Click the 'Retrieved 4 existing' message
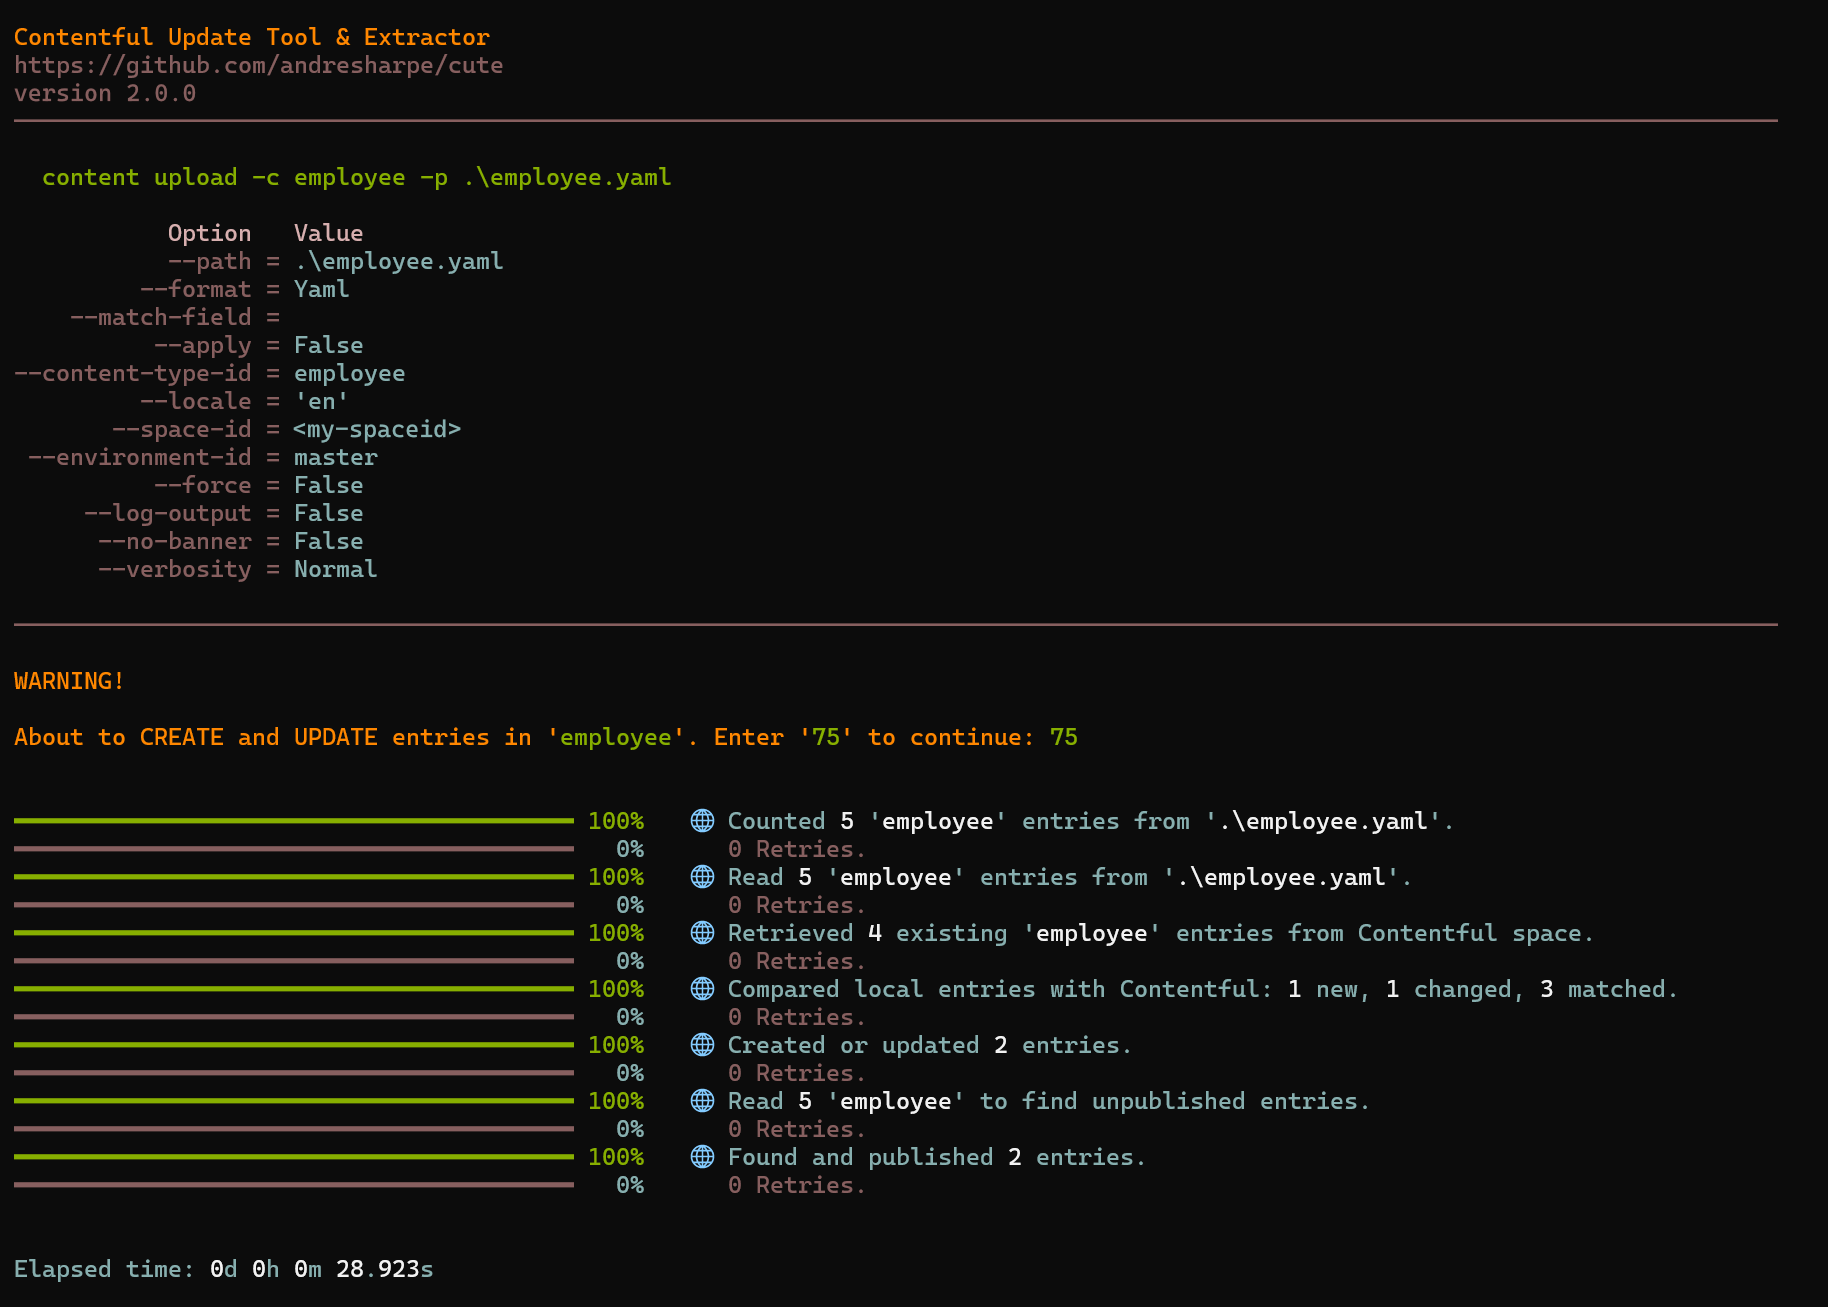Image resolution: width=1828 pixels, height=1307 pixels. click(x=1161, y=933)
